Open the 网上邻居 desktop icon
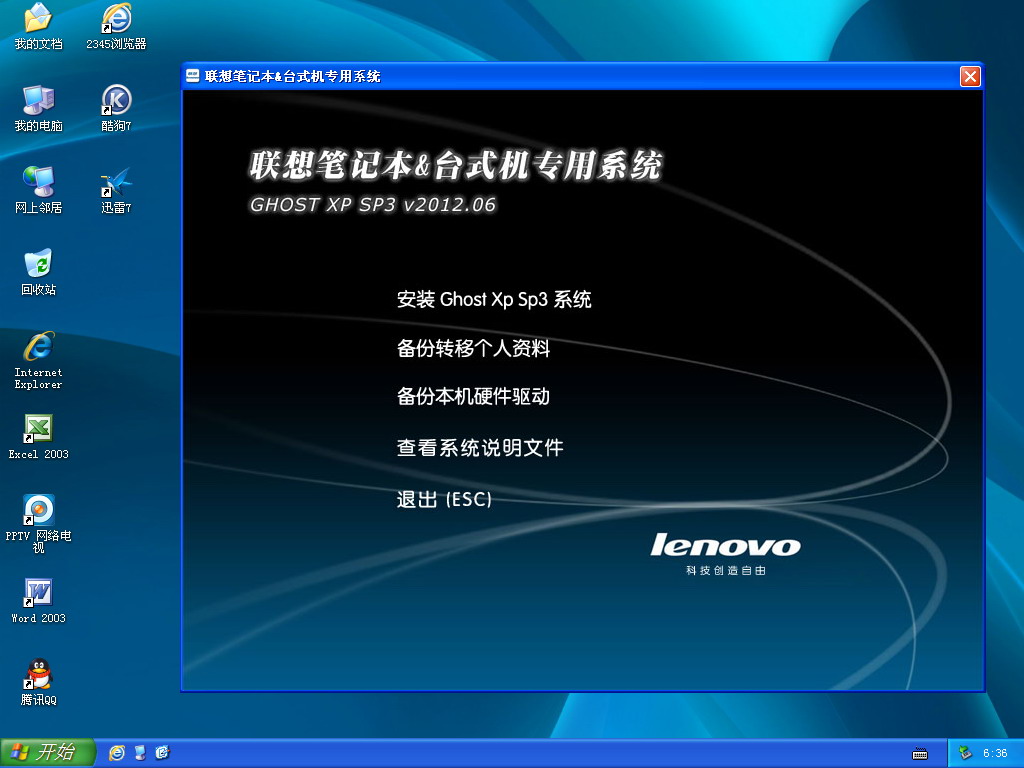This screenshot has height=768, width=1024. tap(38, 183)
